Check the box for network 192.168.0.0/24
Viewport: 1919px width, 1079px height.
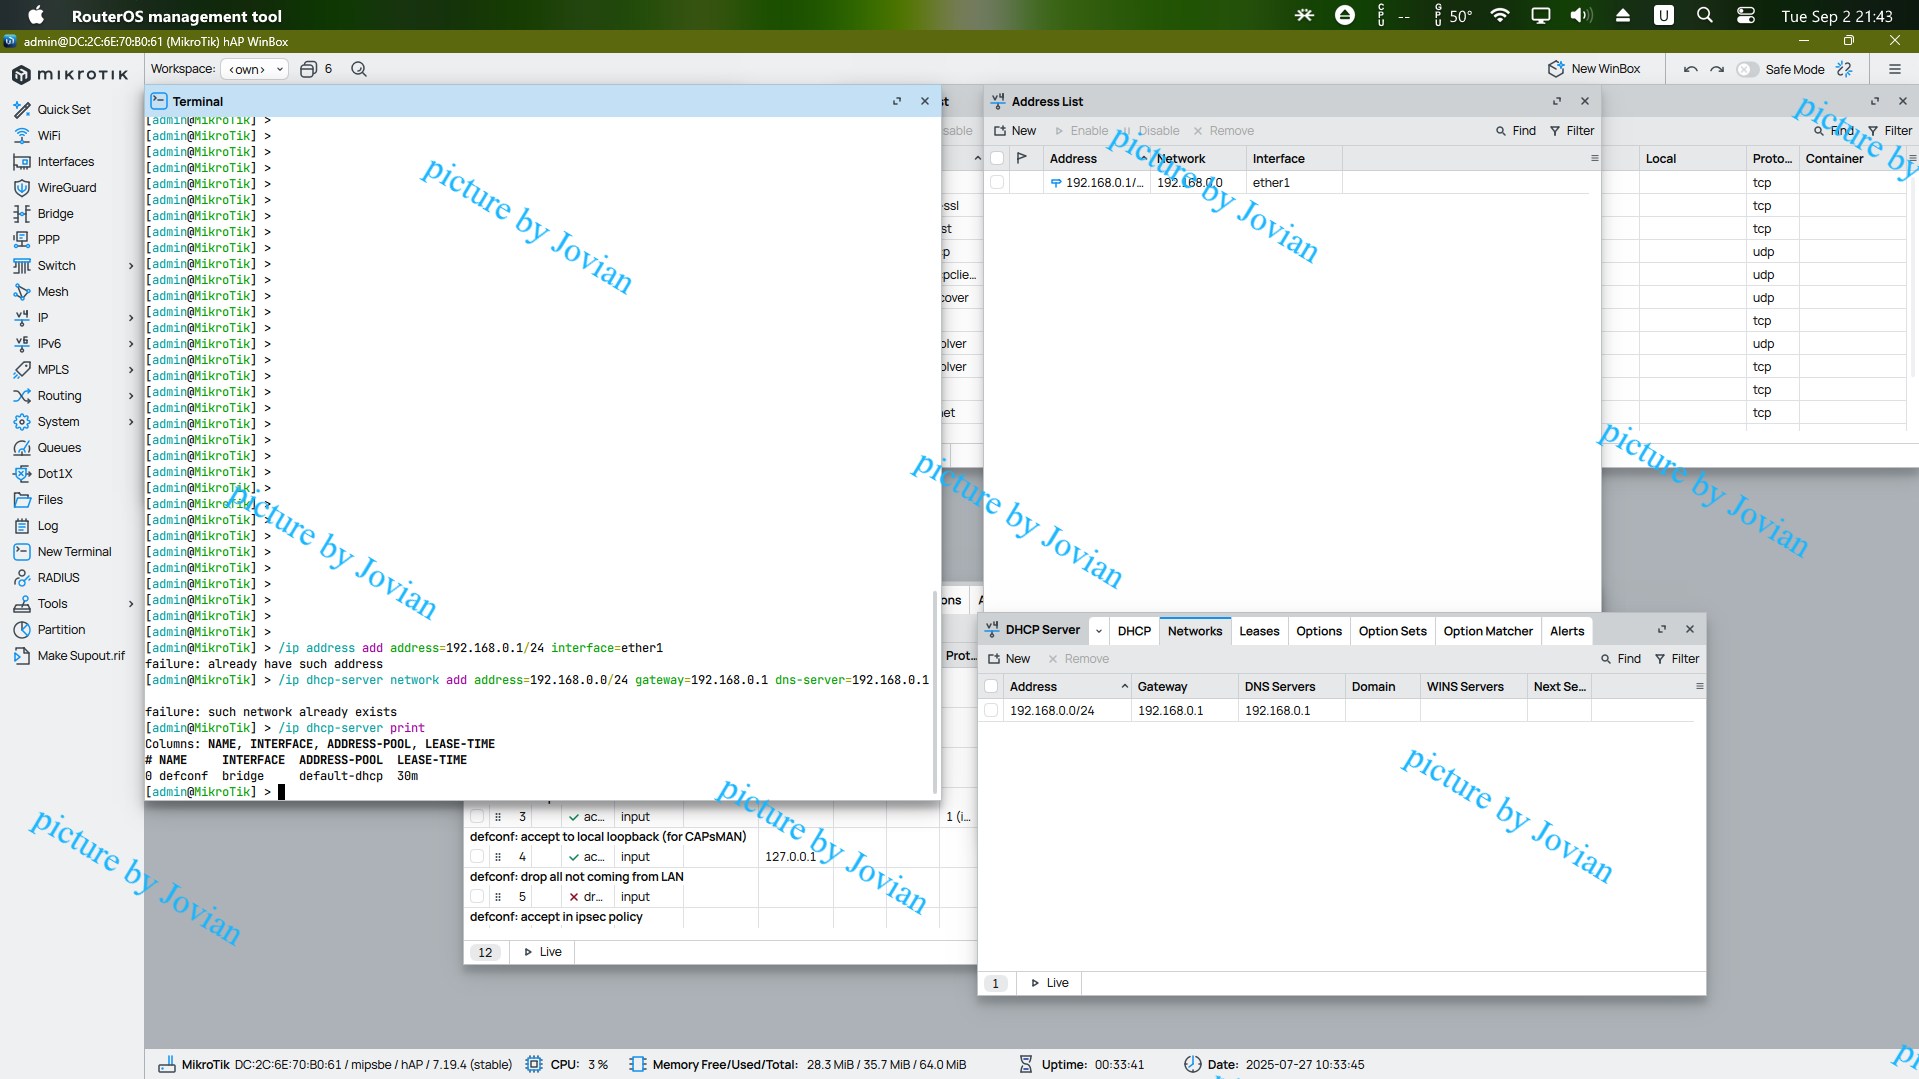pyautogui.click(x=991, y=710)
